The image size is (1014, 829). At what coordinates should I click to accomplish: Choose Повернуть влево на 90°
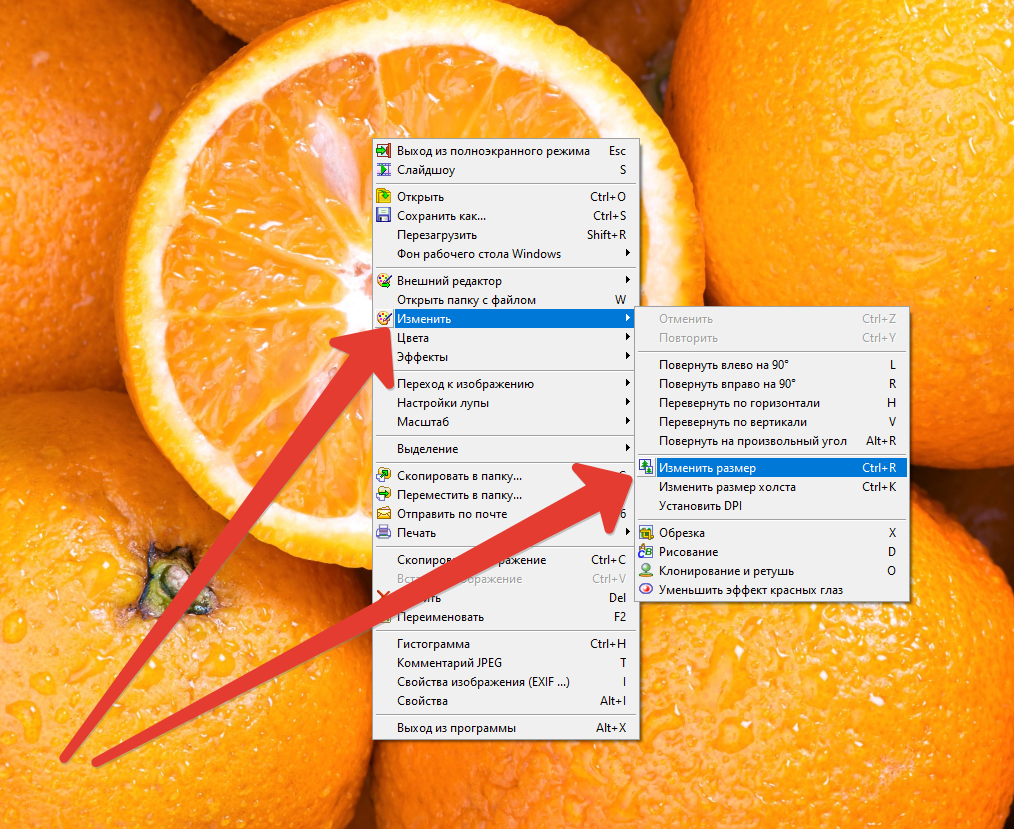pyautogui.click(x=772, y=365)
